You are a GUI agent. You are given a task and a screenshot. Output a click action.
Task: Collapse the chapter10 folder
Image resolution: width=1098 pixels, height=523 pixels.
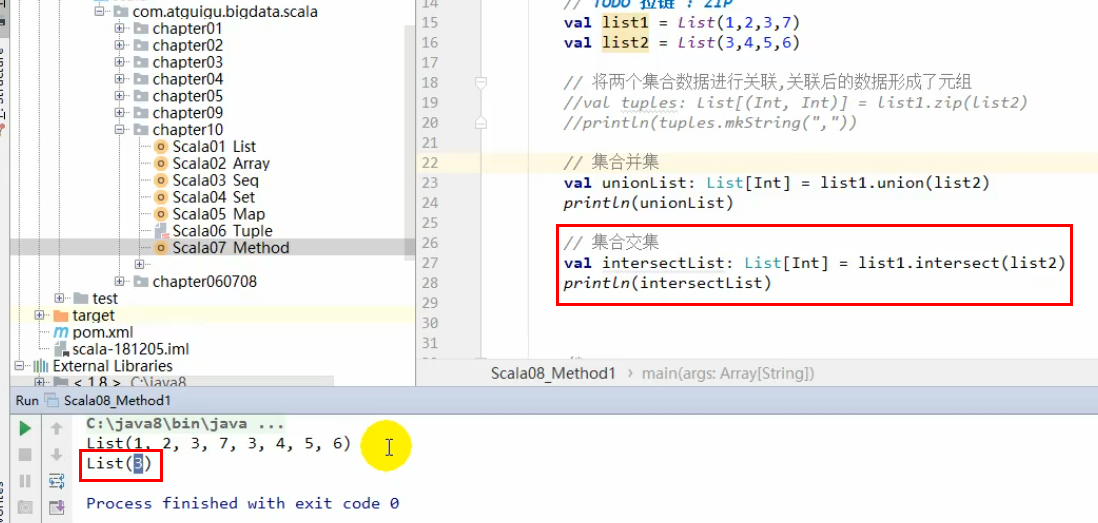(x=120, y=130)
